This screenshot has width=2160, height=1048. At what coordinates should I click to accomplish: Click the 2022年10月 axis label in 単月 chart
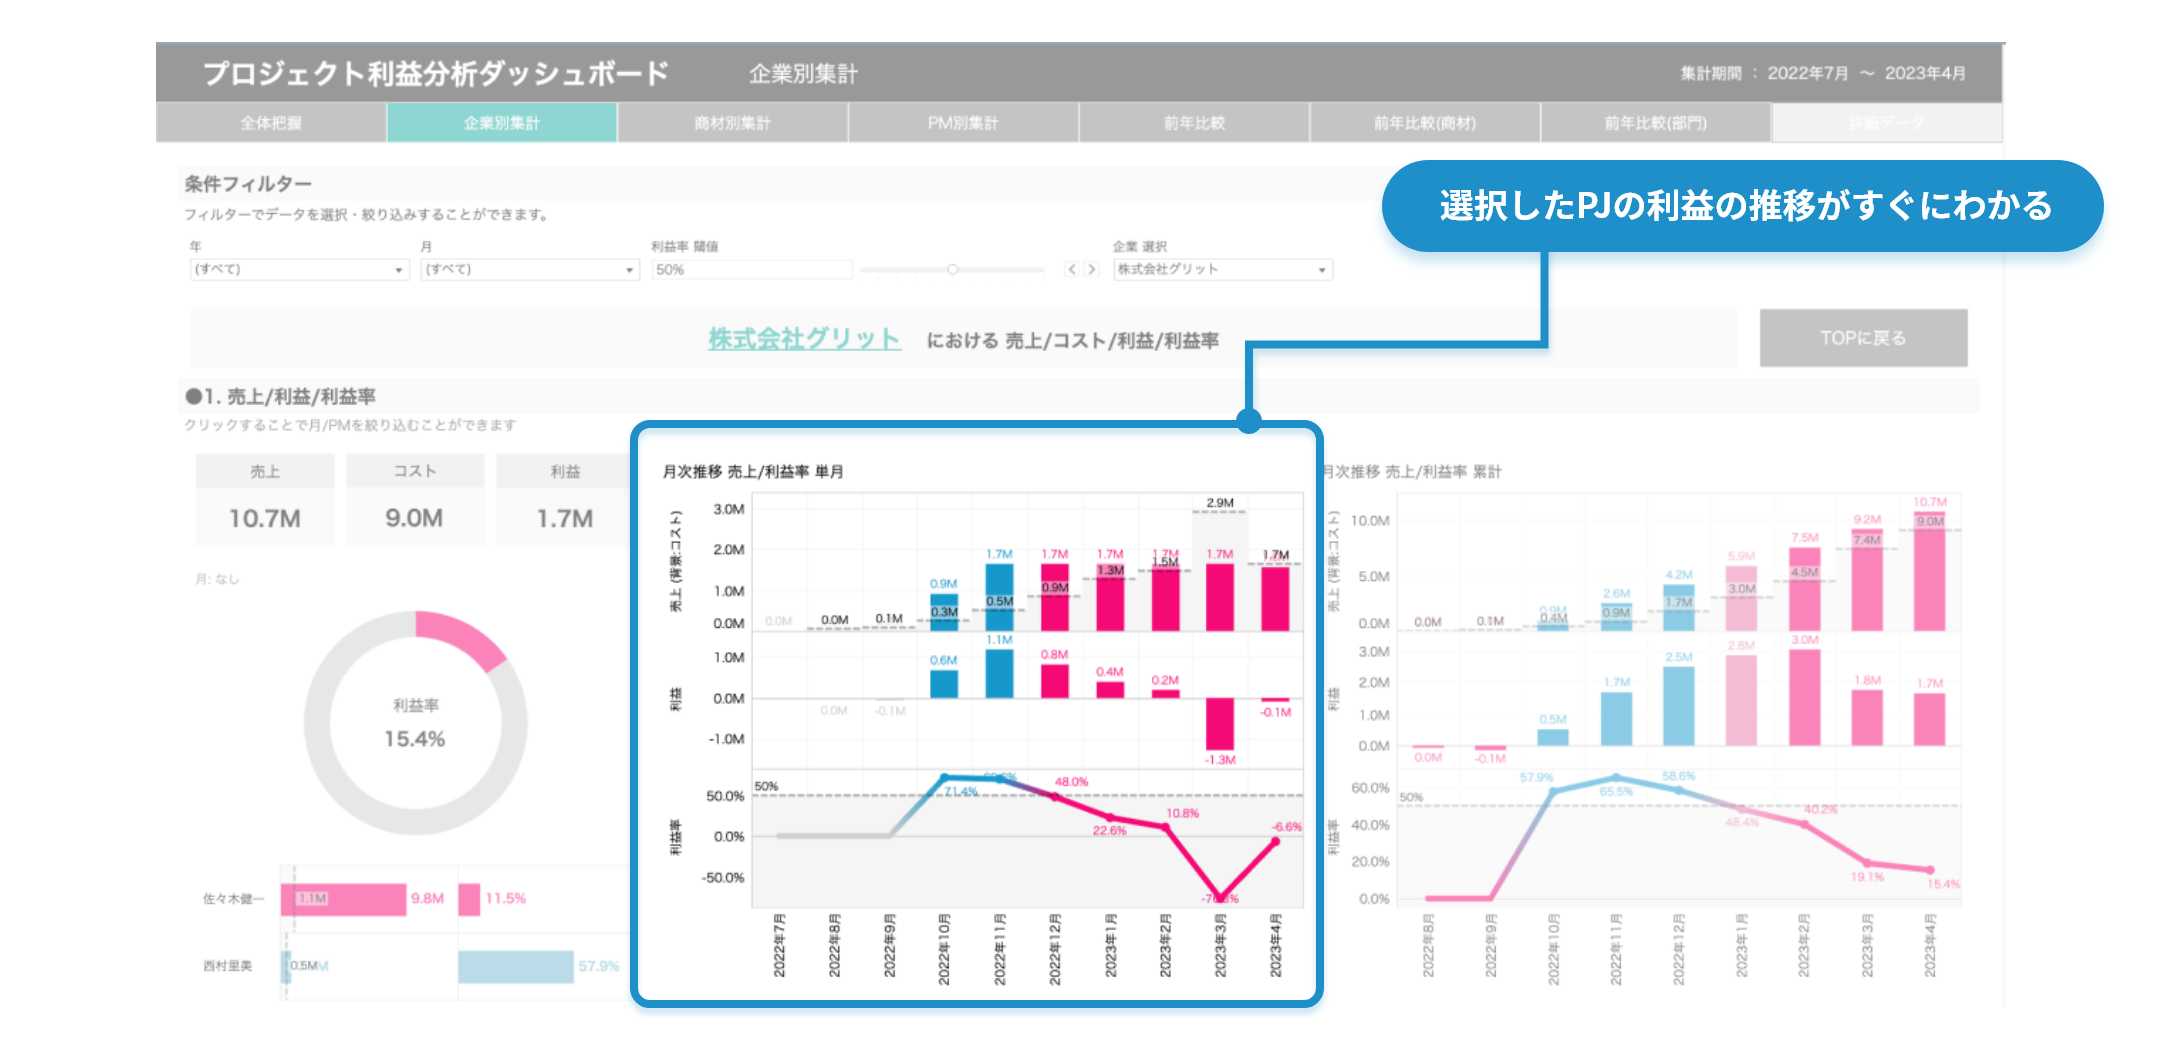pyautogui.click(x=944, y=949)
